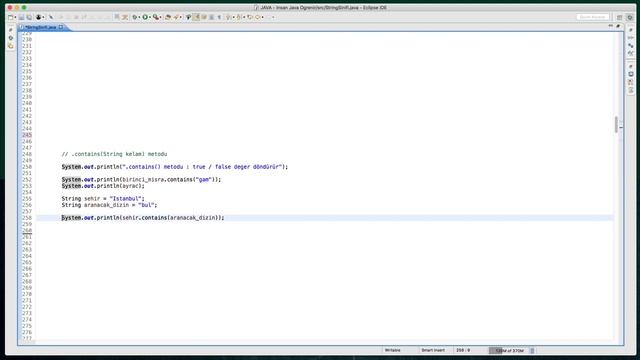The height and width of the screenshot is (360, 640).
Task: Click the second Restore icon in right trim
Action: coord(631,66)
